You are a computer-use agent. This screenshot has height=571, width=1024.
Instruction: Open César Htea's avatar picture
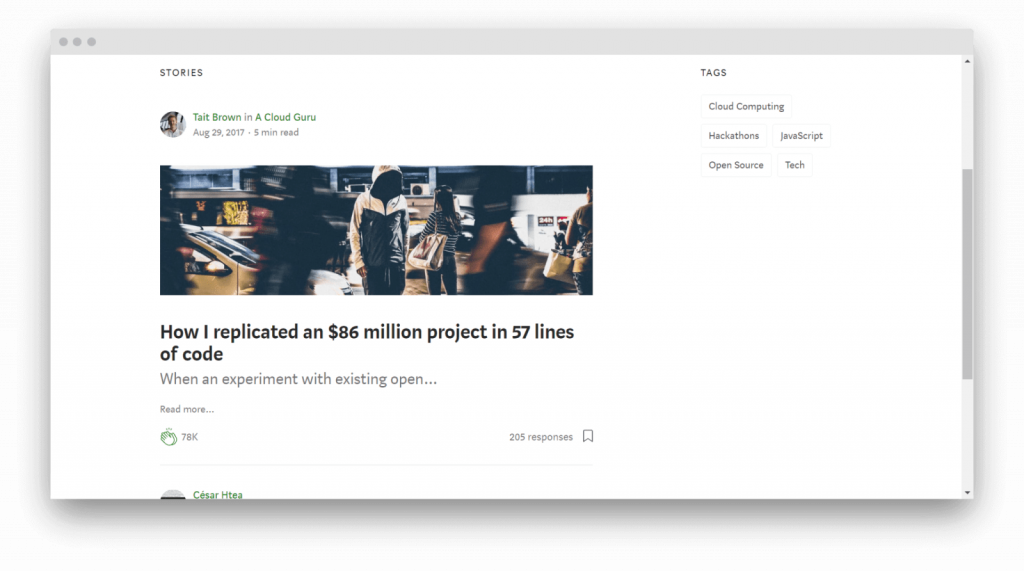[x=173, y=495]
